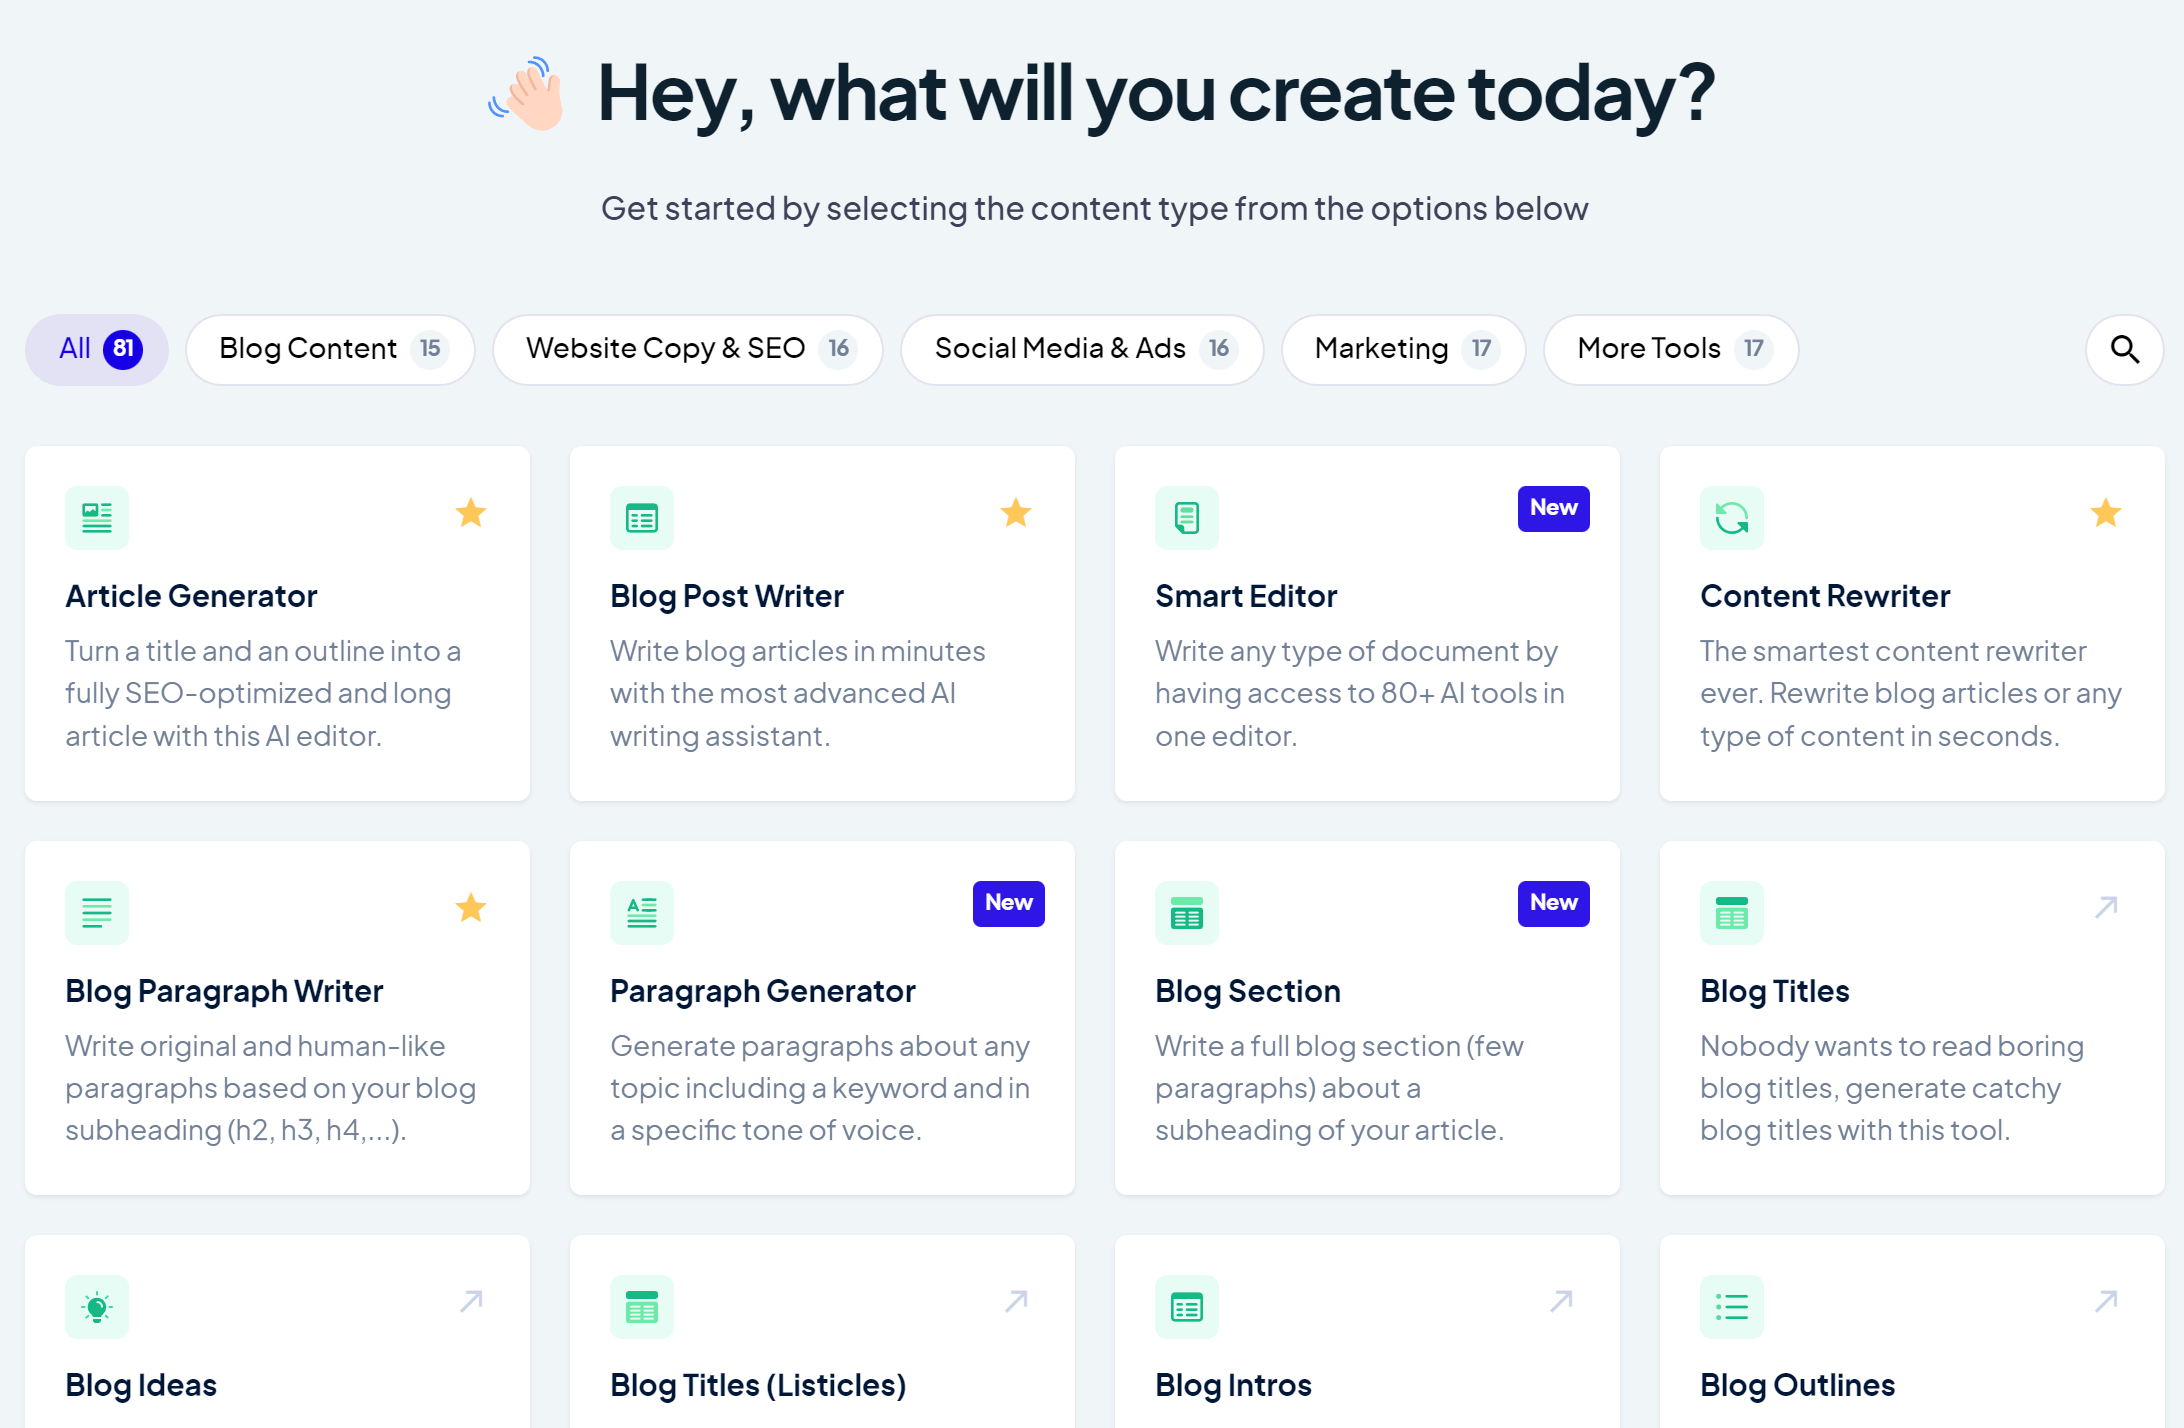The height and width of the screenshot is (1428, 2184).
Task: Click the Smart Editor document icon
Action: pyautogui.click(x=1187, y=517)
